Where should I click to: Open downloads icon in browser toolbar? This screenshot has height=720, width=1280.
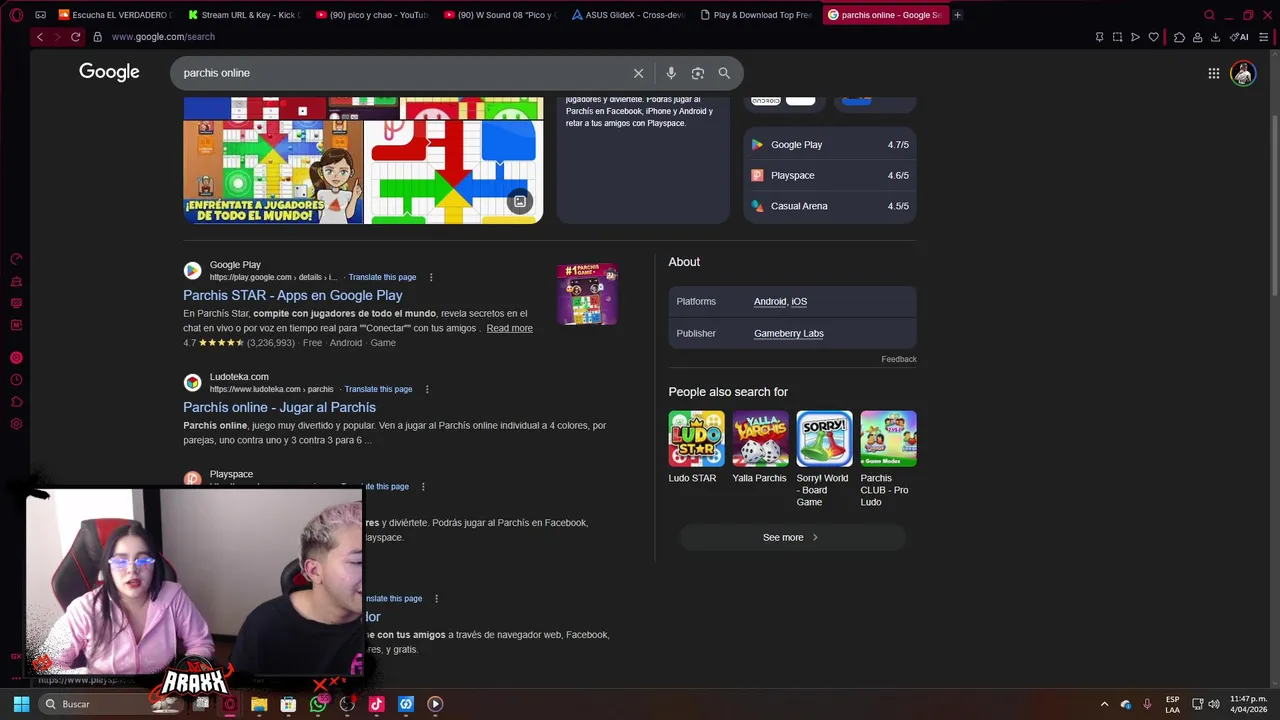coord(1215,37)
